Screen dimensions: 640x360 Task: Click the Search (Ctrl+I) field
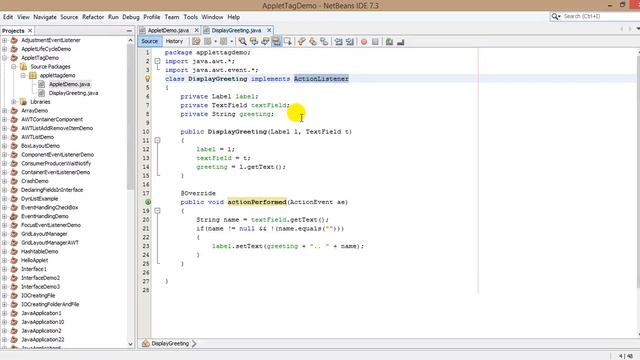(600, 16)
